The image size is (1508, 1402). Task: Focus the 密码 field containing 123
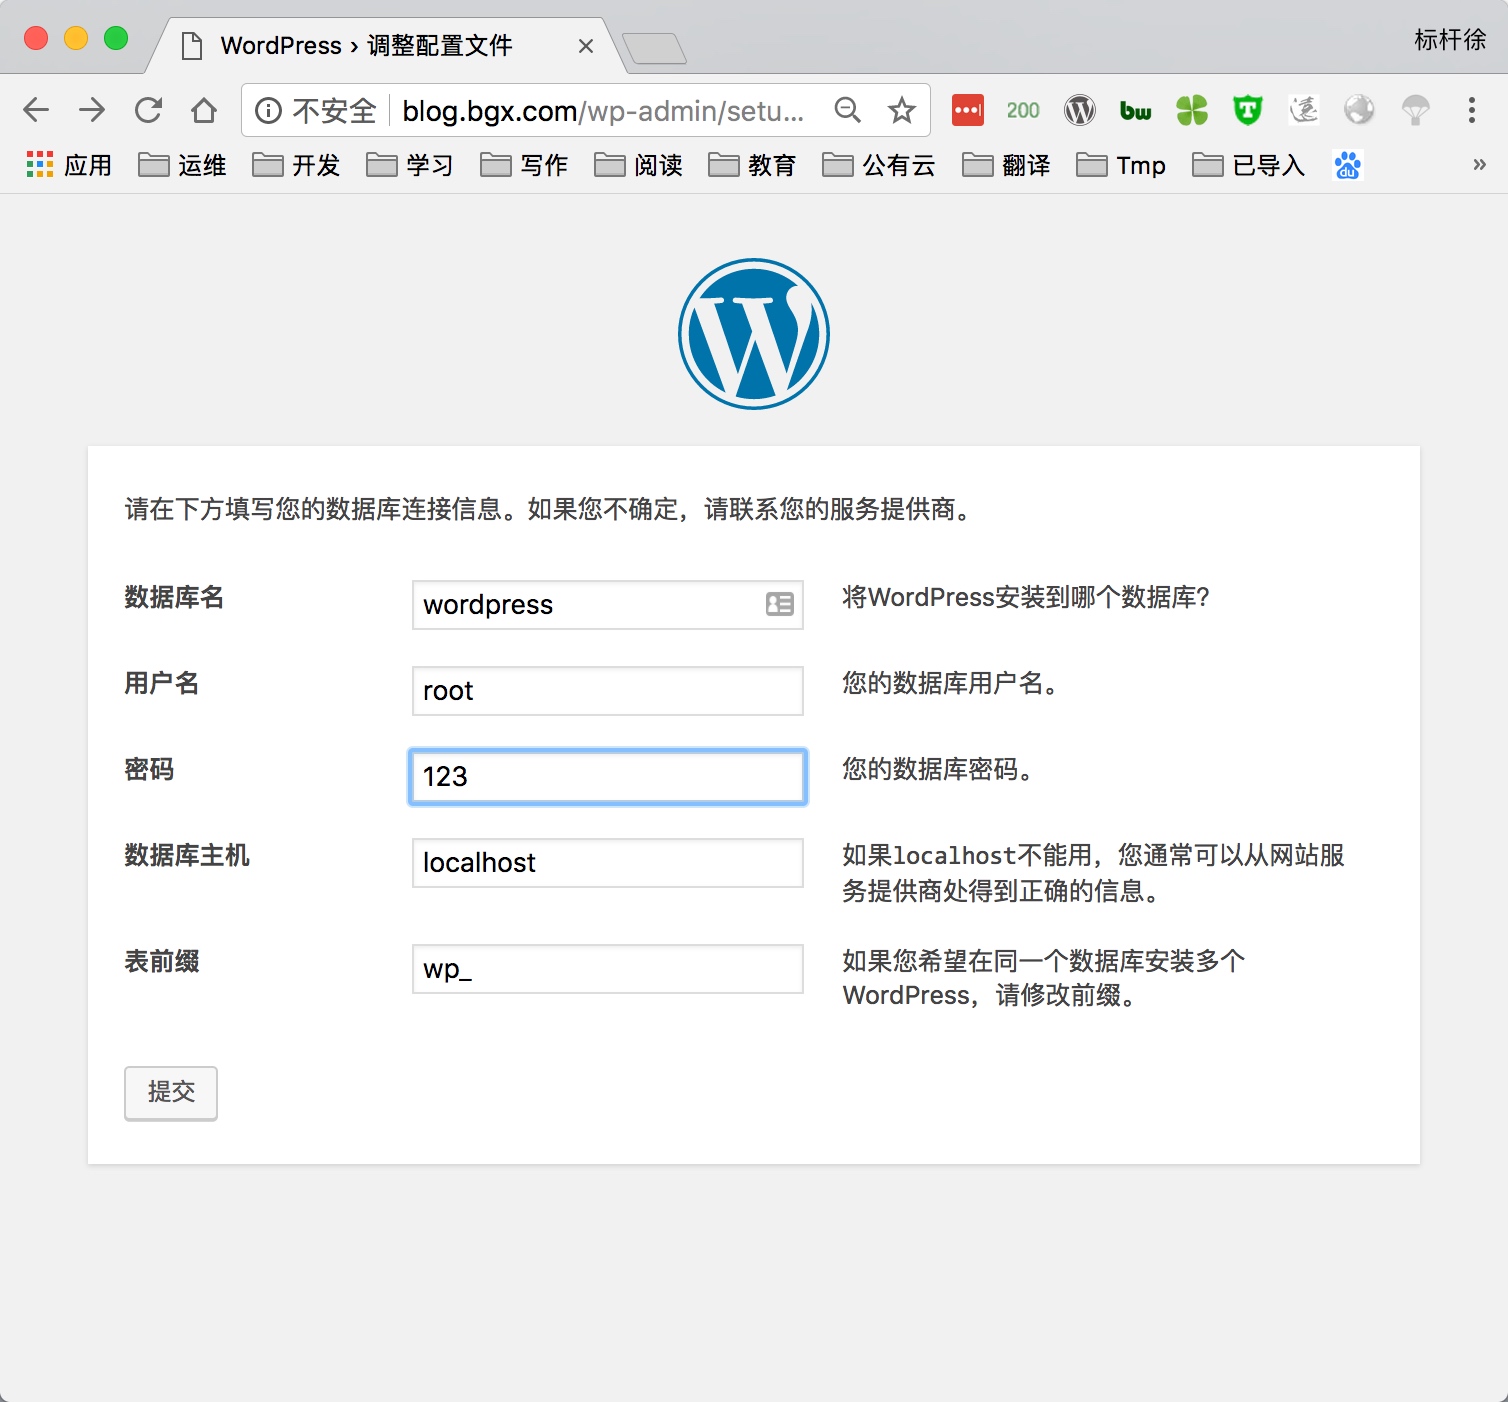(x=608, y=777)
